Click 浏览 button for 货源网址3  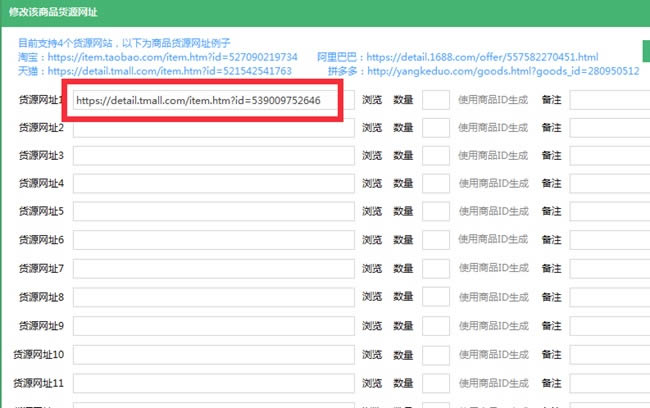click(371, 156)
